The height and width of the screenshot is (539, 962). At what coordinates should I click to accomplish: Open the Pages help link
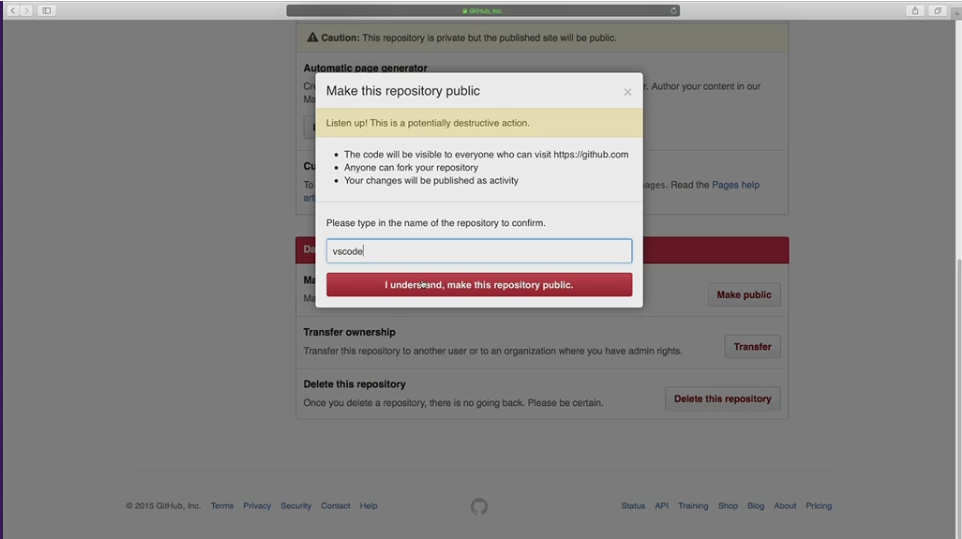point(735,185)
